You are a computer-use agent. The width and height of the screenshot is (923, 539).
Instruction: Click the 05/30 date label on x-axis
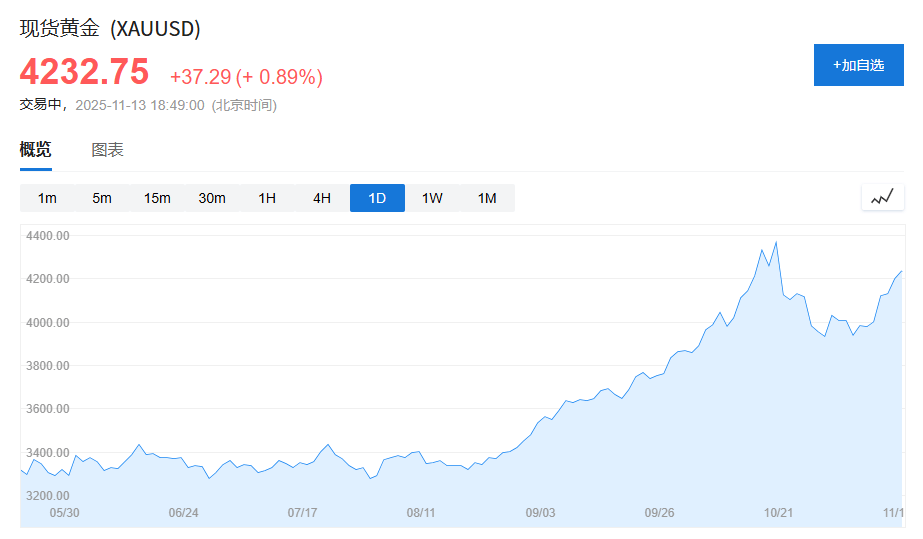pyautogui.click(x=64, y=513)
